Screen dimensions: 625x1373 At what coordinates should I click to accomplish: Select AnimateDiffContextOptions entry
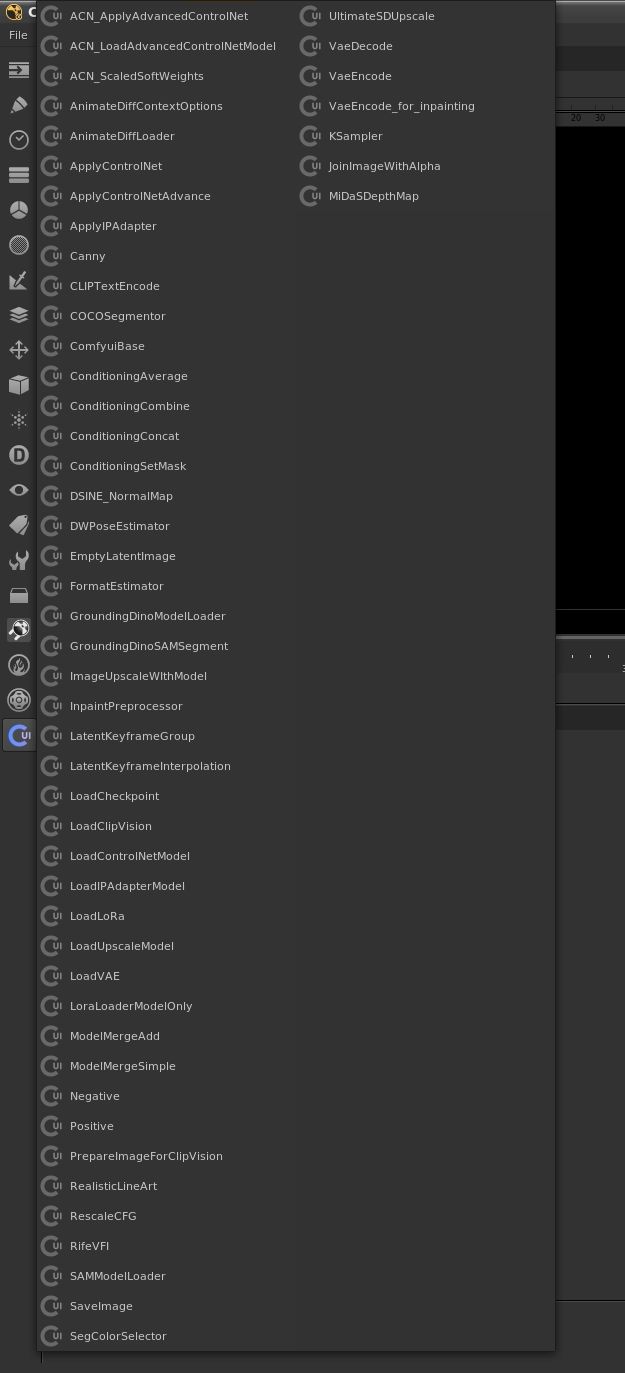[x=146, y=106]
